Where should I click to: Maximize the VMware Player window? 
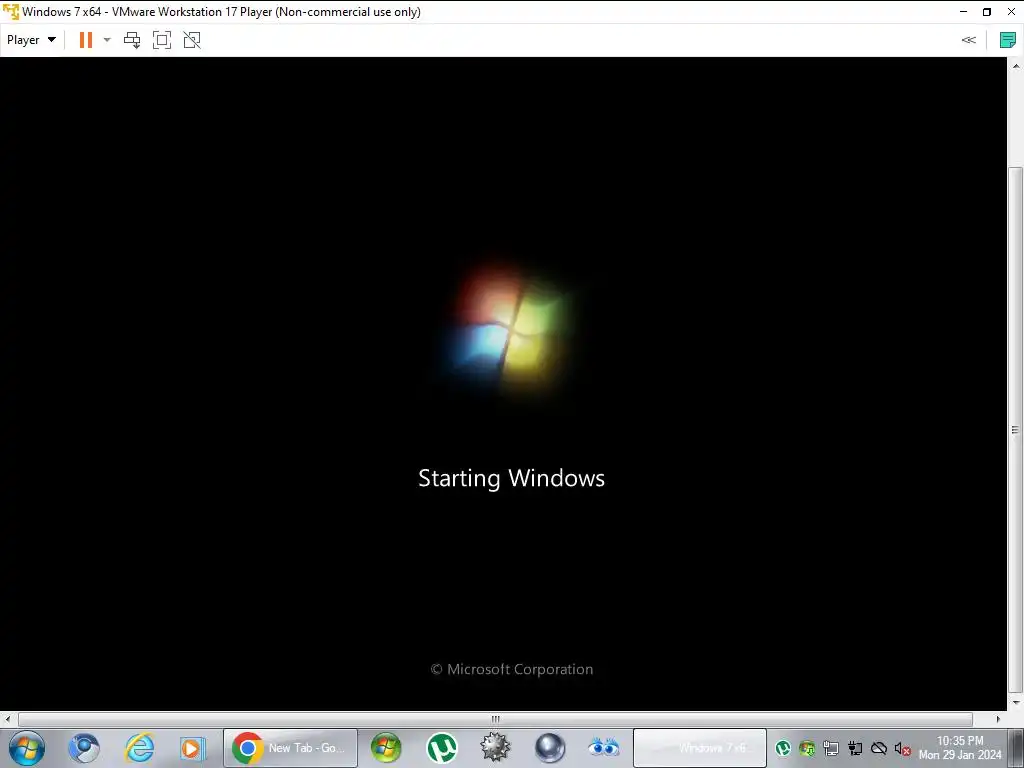987,12
